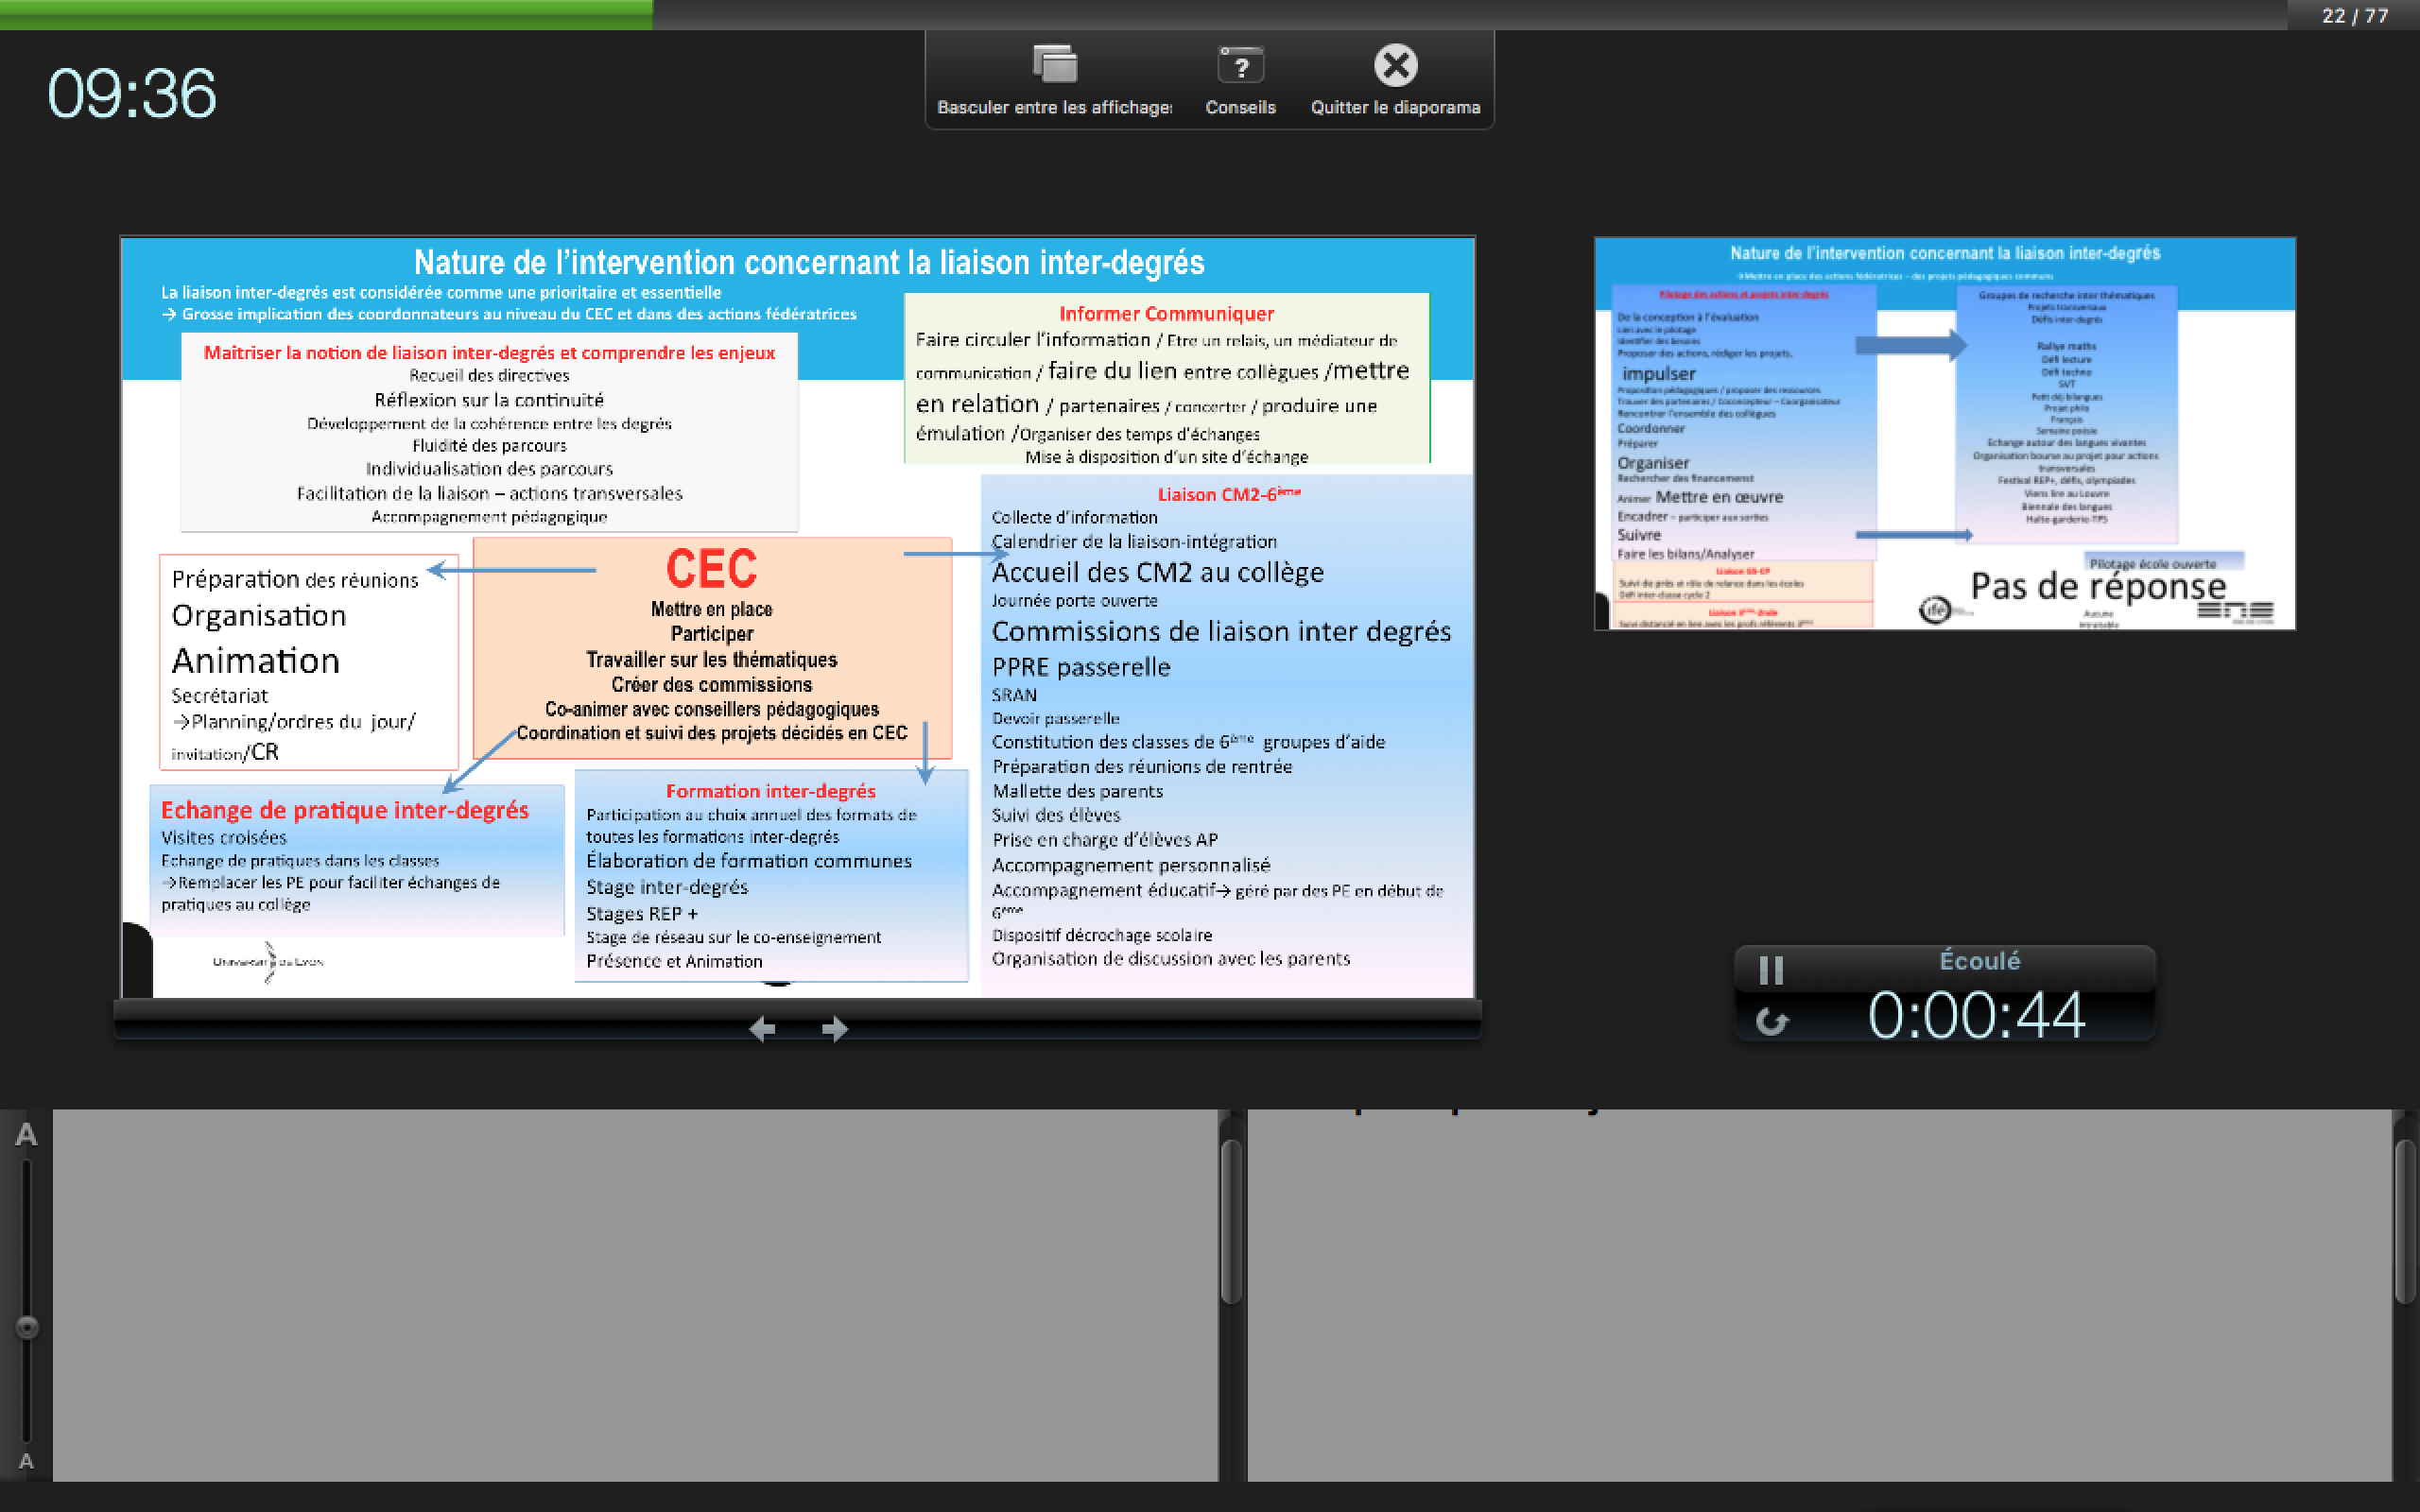2420x1512 pixels.
Task: Click the next slide preview thumbnail
Action: coord(1944,433)
